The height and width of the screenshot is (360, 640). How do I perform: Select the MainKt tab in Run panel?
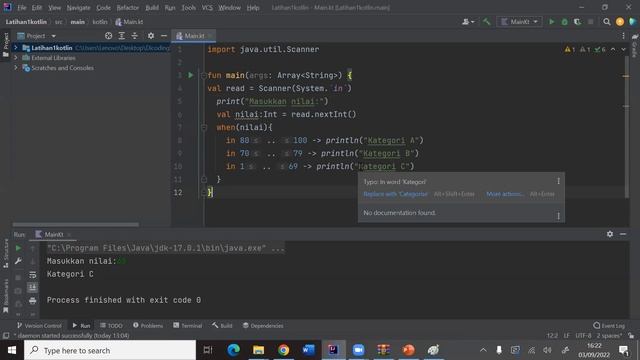coord(53,234)
